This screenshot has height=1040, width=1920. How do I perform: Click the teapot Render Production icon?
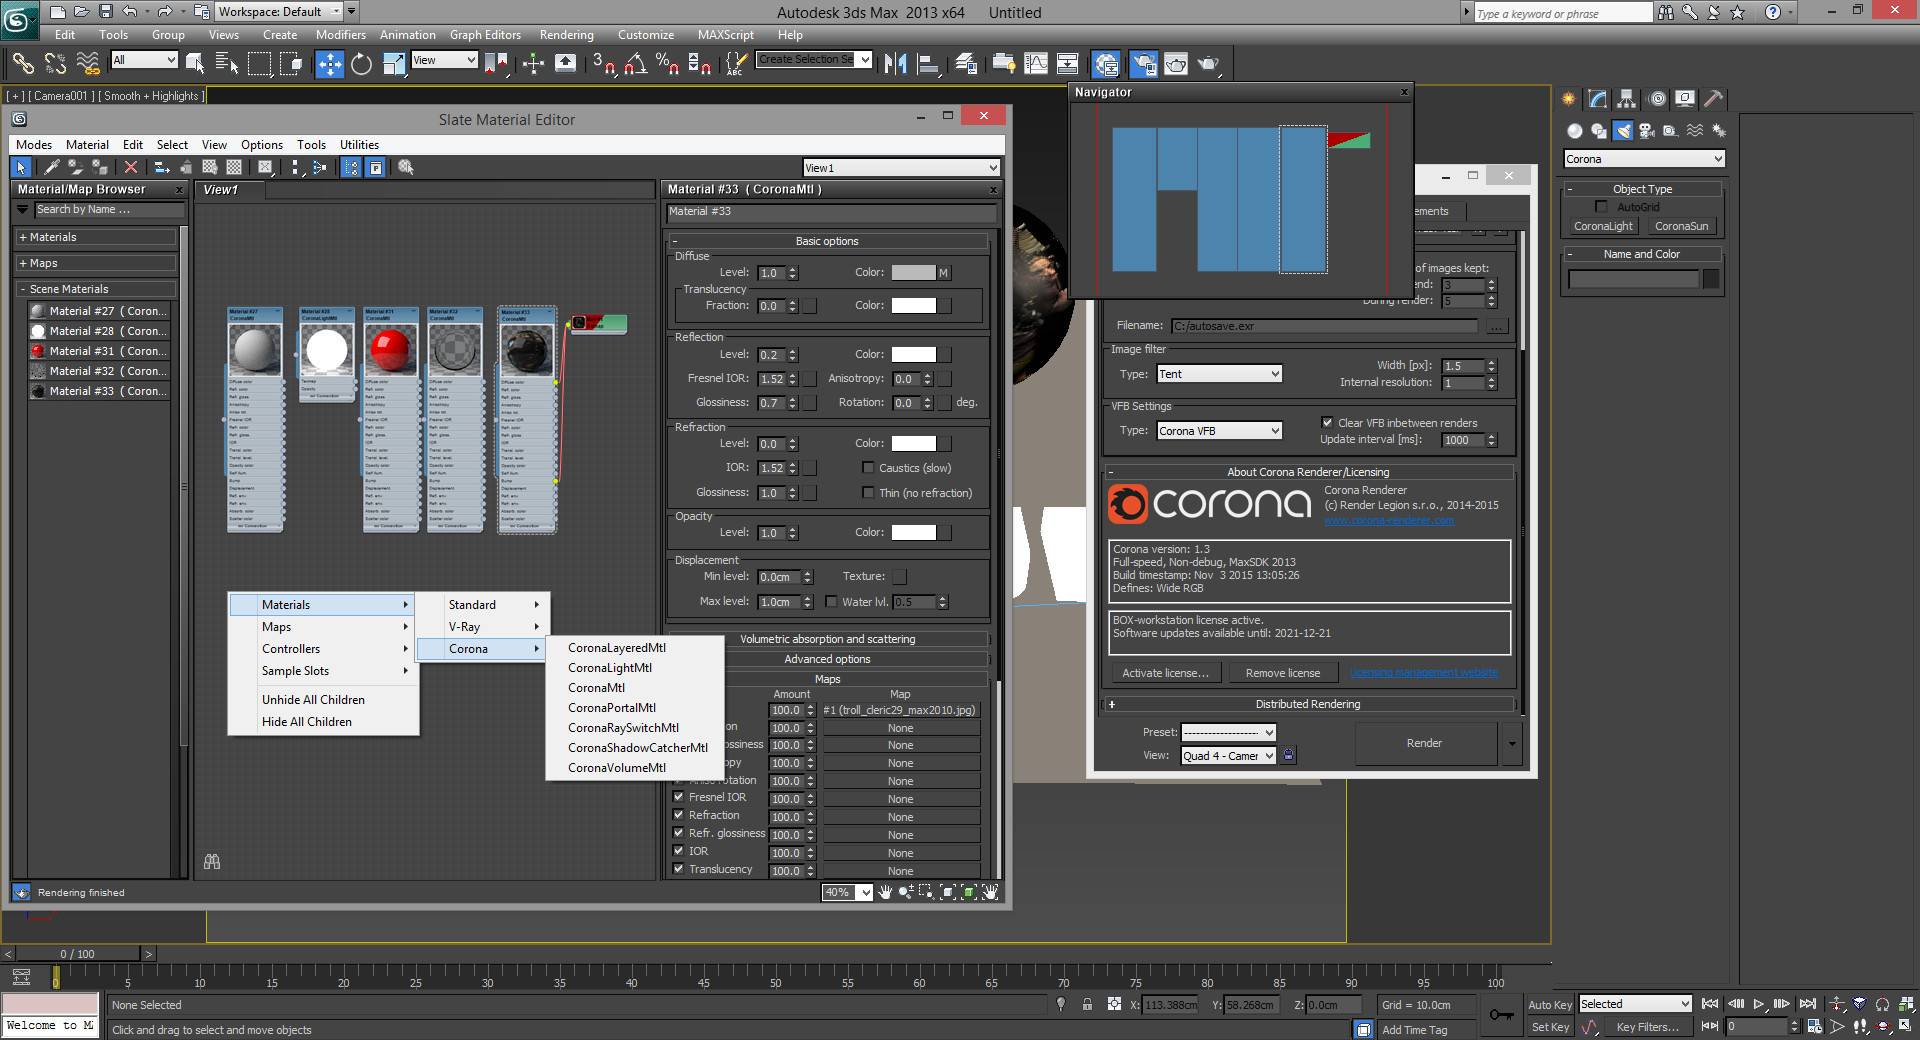(x=1209, y=64)
